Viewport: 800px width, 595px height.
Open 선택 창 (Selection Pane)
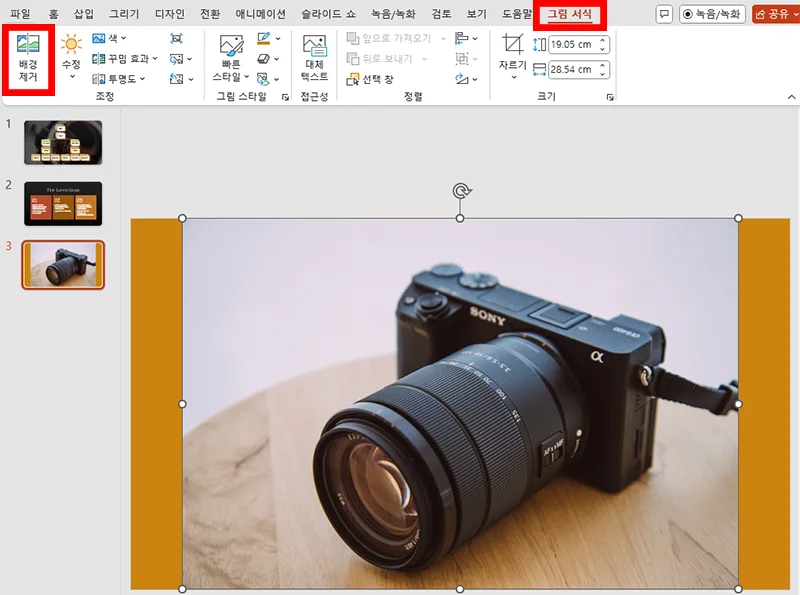point(370,79)
